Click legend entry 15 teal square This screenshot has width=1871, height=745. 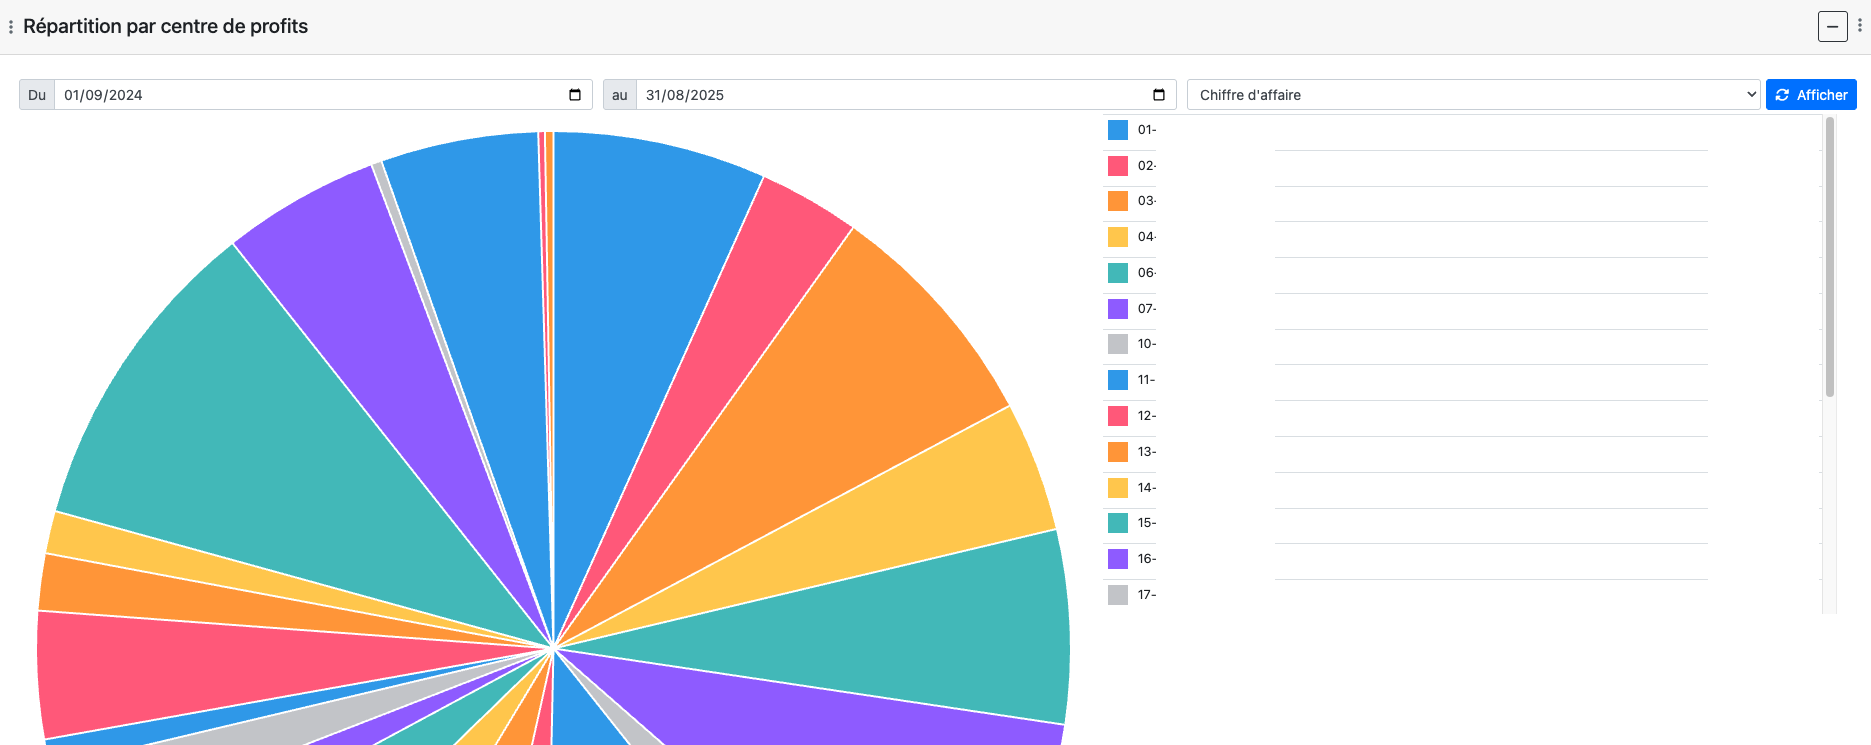click(1118, 523)
